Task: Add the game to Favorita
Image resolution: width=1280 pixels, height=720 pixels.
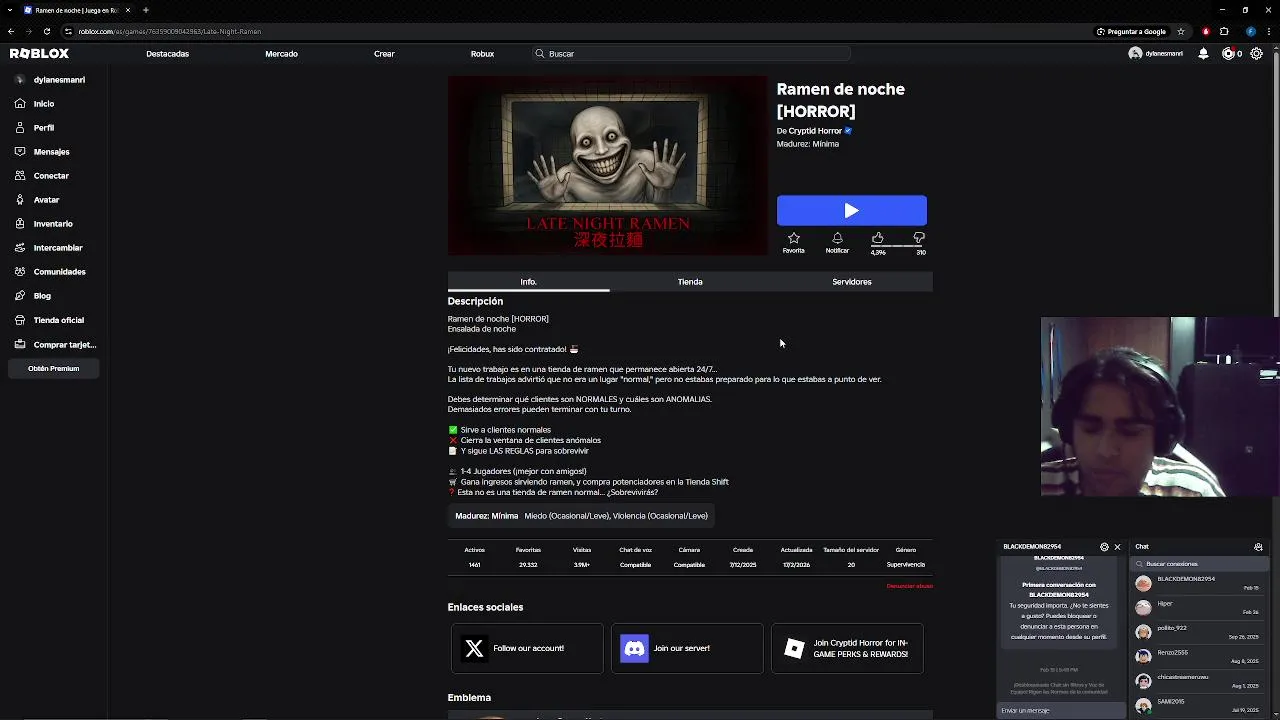Action: [793, 243]
